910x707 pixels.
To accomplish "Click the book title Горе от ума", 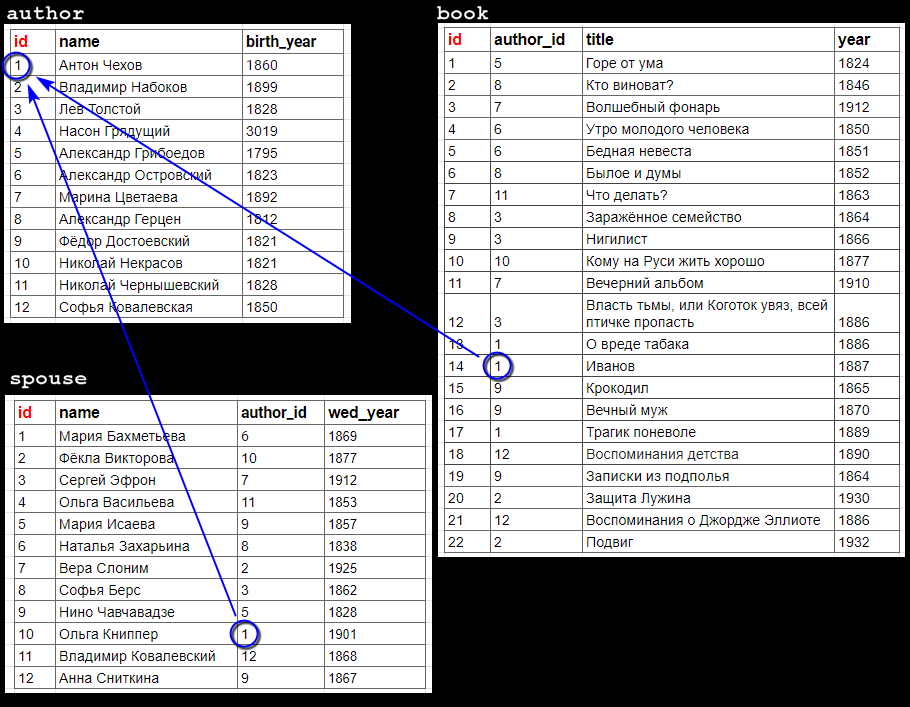I will 624,63.
